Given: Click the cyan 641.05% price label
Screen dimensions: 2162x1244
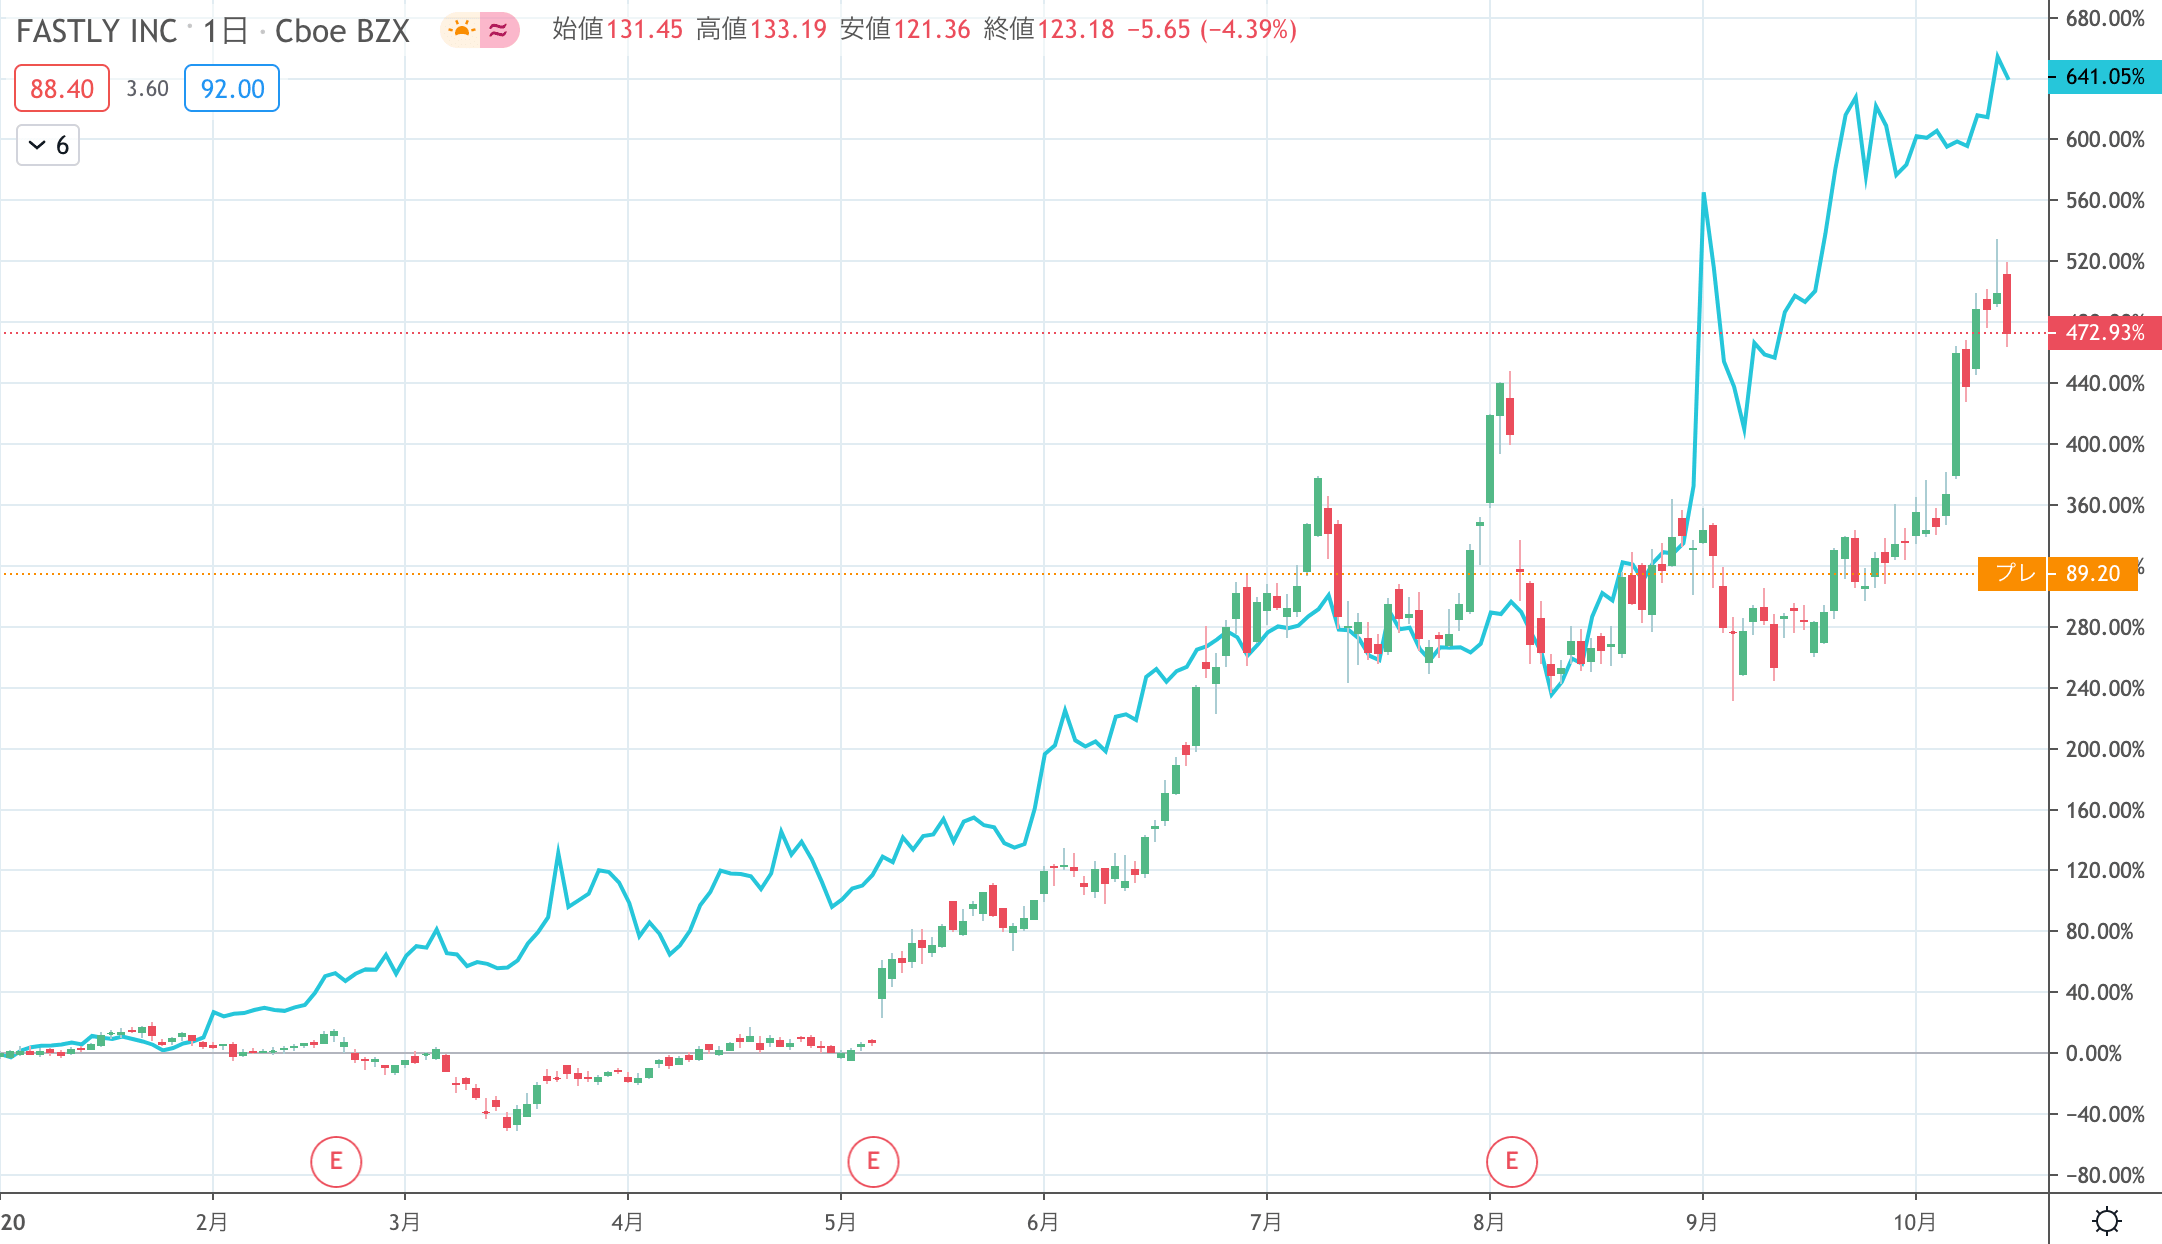Looking at the screenshot, I should coord(2105,77).
